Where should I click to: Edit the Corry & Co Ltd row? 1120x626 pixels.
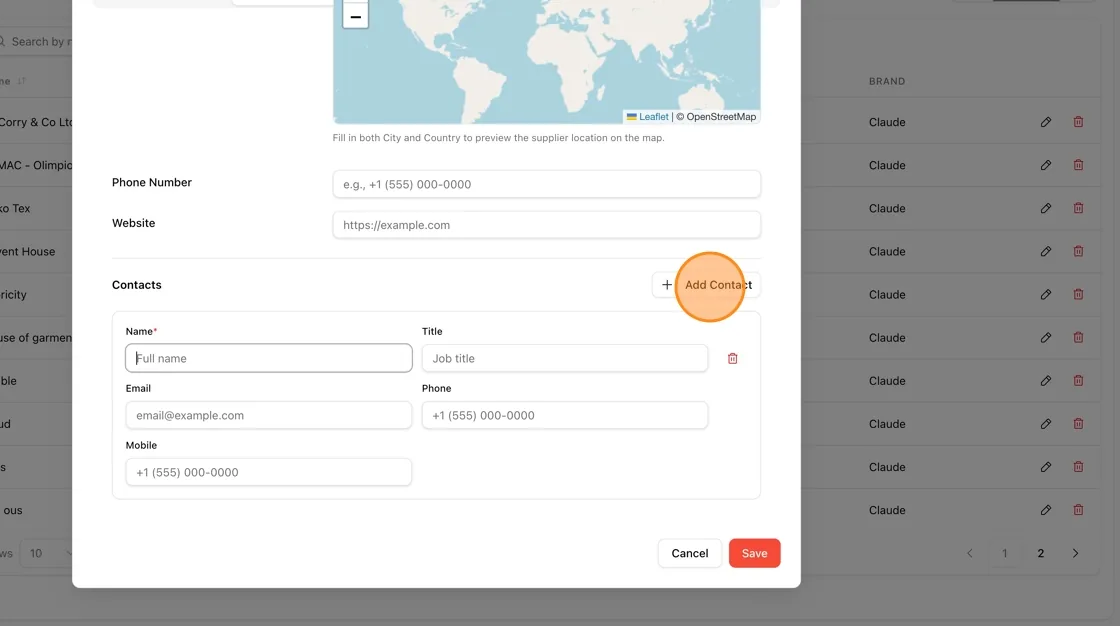pyautogui.click(x=1046, y=122)
